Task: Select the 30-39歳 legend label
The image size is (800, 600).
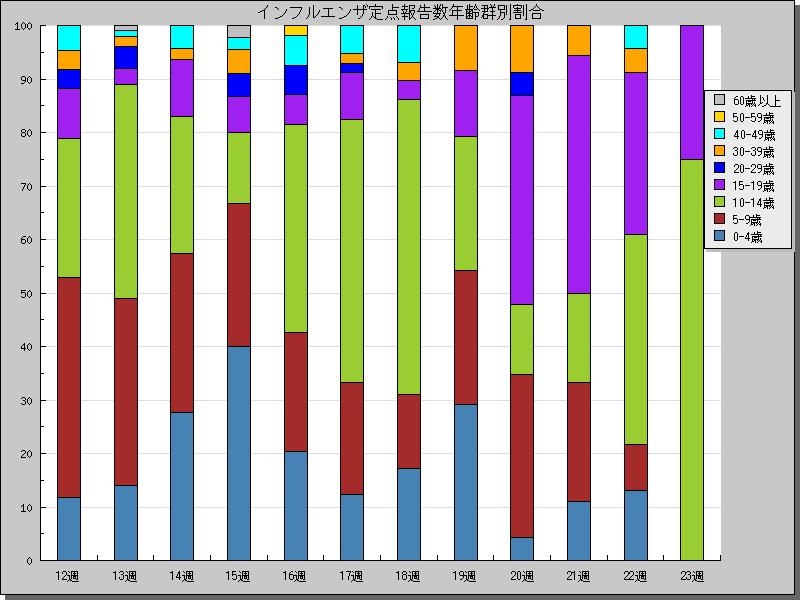Action: click(753, 152)
